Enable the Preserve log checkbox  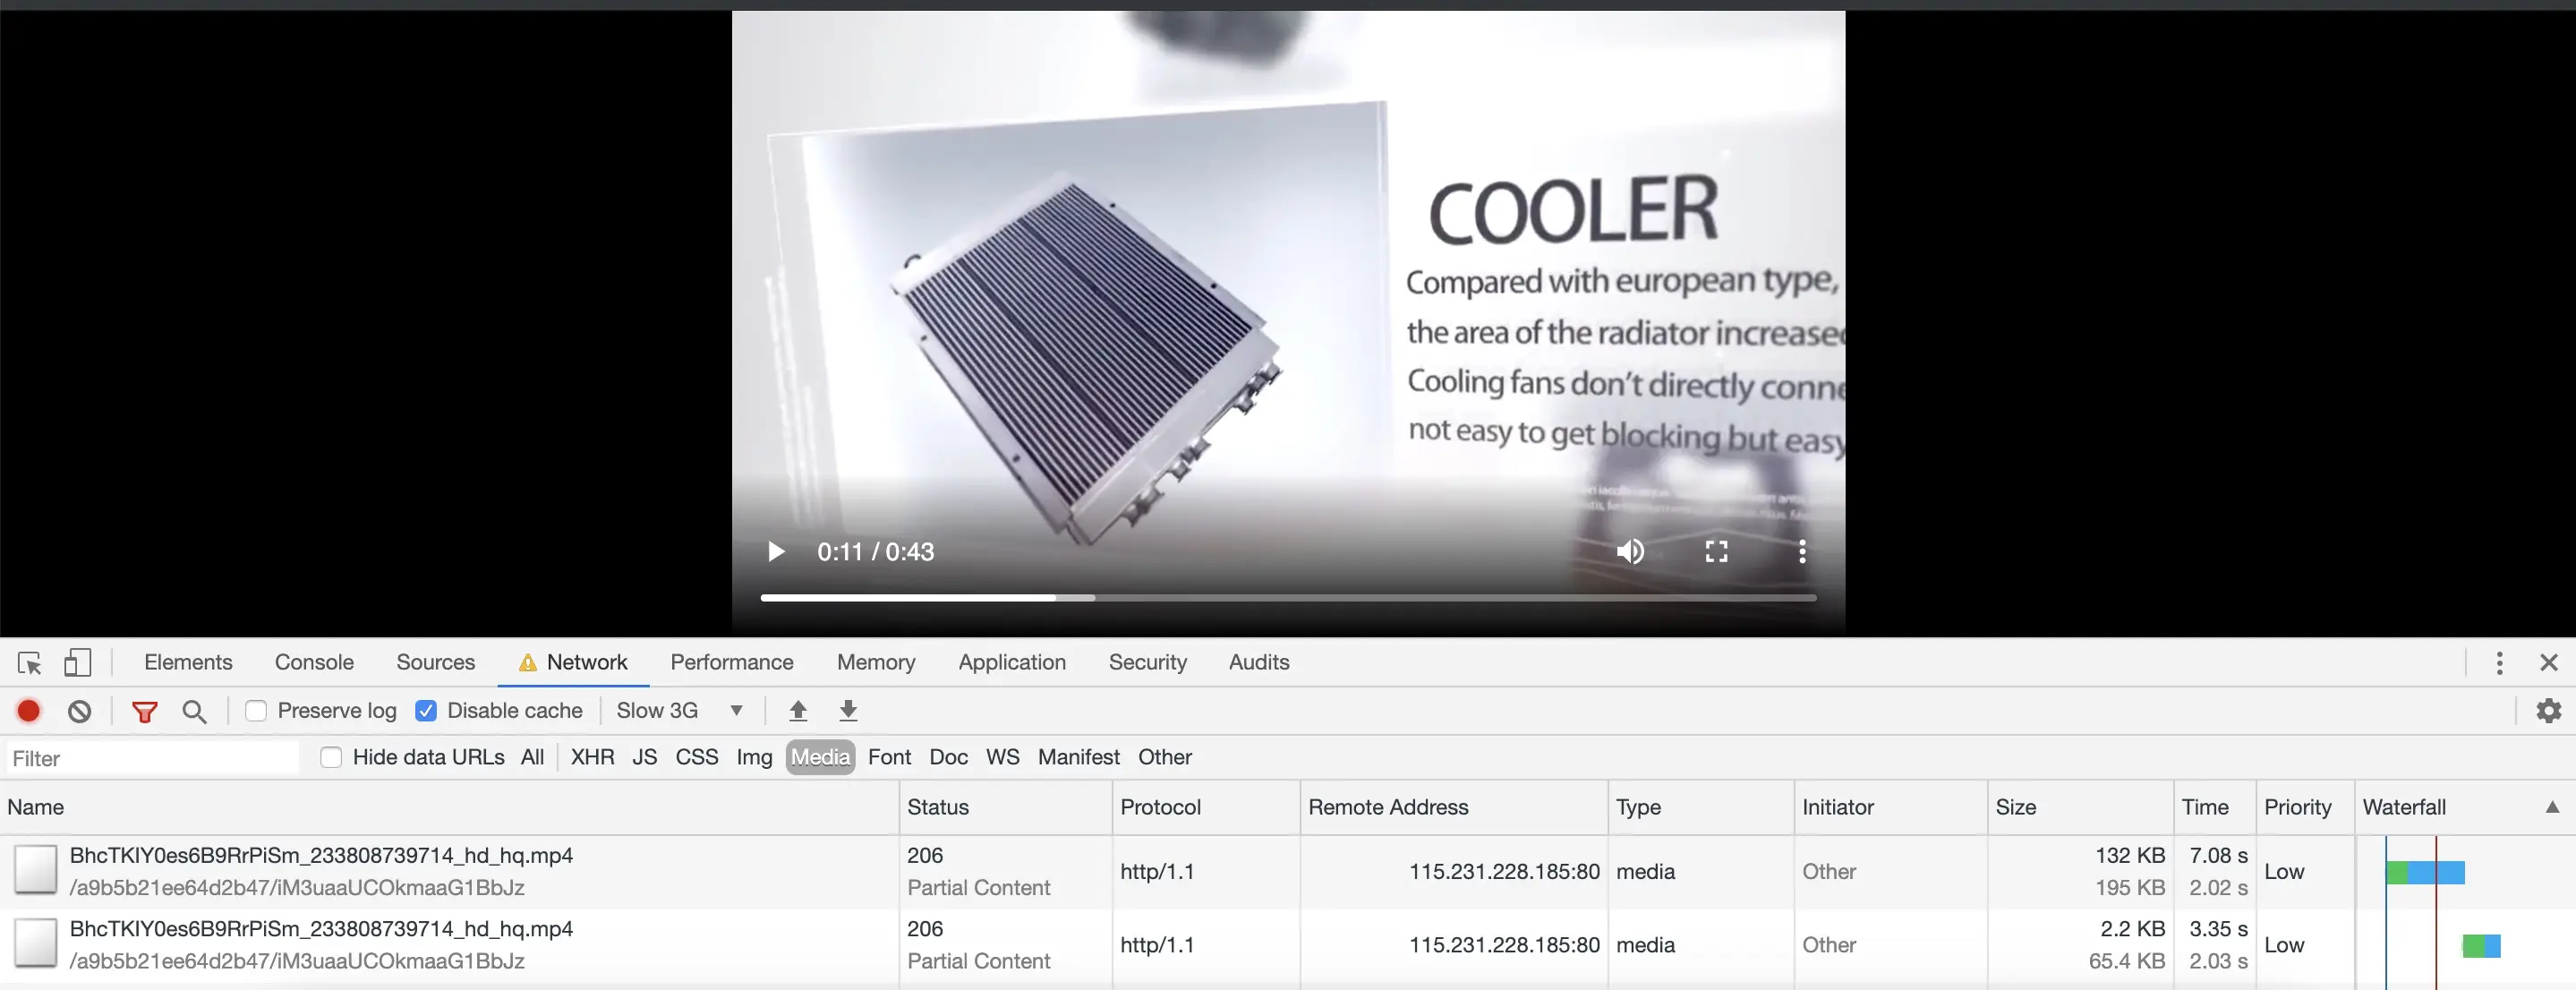(256, 711)
